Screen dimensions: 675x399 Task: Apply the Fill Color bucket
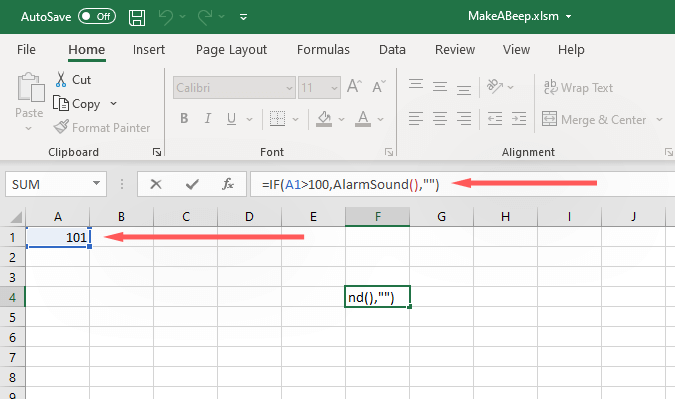coord(324,119)
